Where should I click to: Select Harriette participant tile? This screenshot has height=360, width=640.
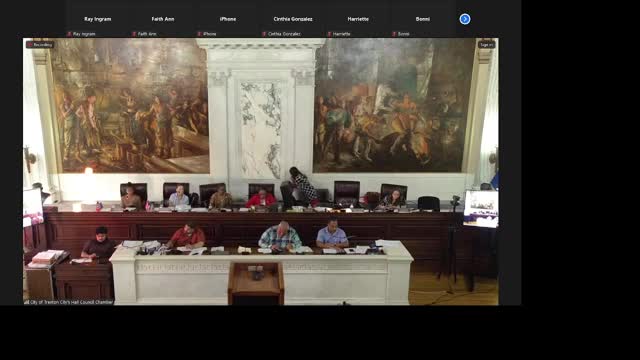click(x=358, y=19)
